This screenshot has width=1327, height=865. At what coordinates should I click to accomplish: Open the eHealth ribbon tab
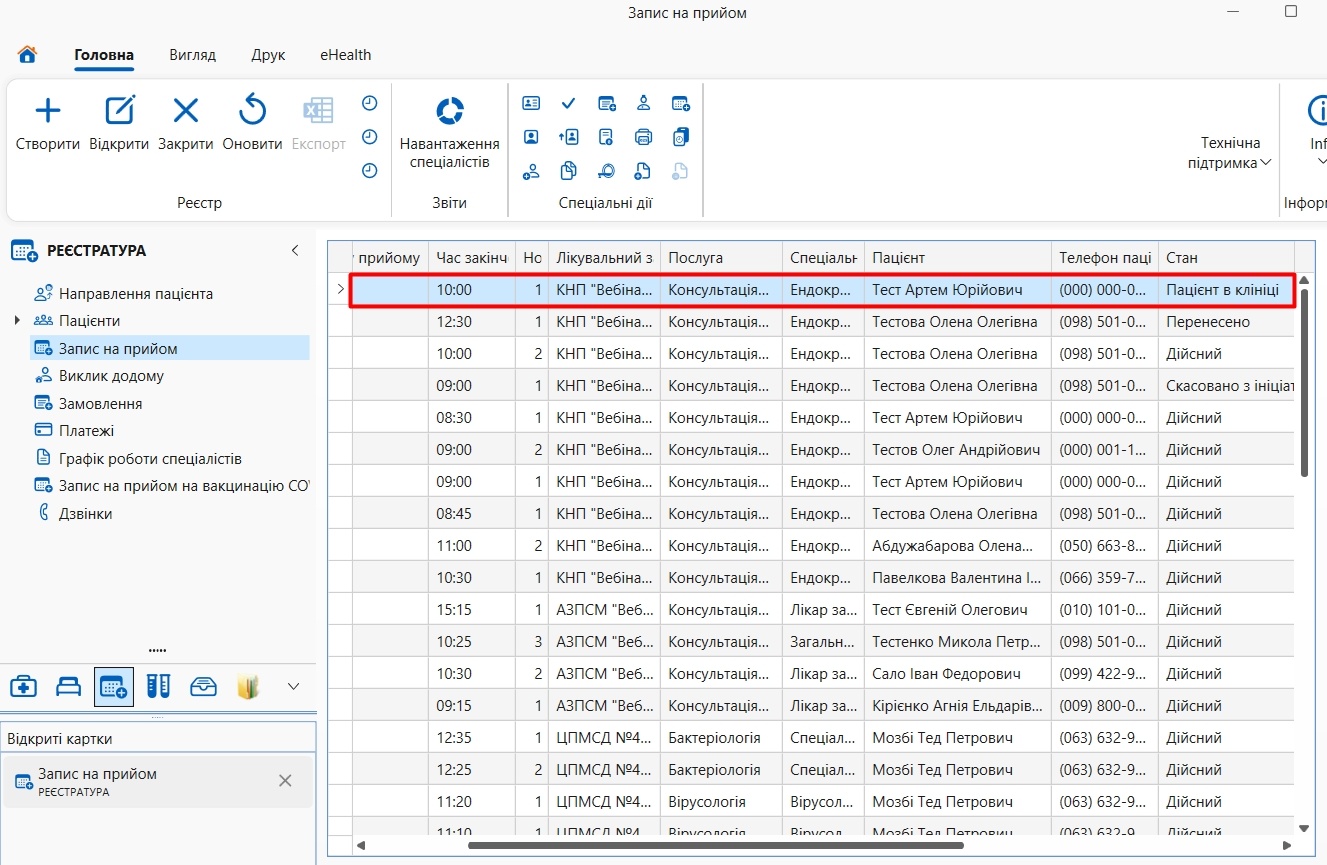345,55
